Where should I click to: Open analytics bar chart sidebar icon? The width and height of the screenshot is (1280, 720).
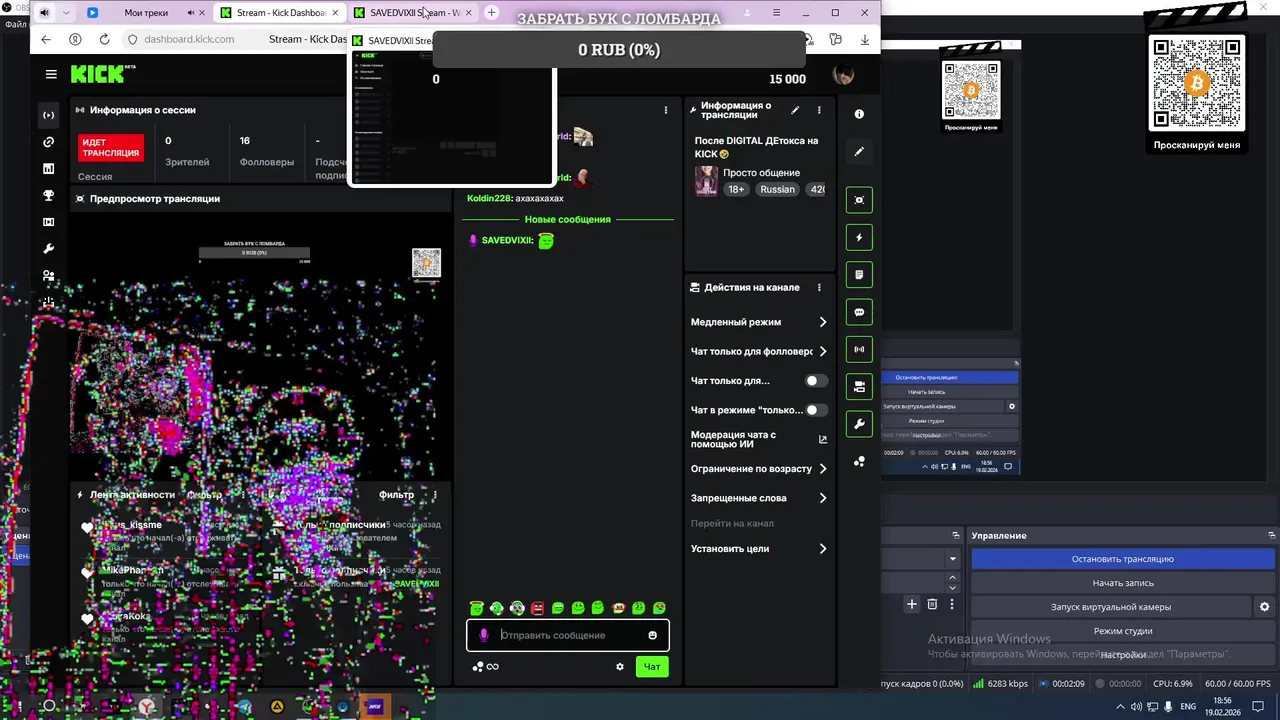pyautogui.click(x=48, y=168)
